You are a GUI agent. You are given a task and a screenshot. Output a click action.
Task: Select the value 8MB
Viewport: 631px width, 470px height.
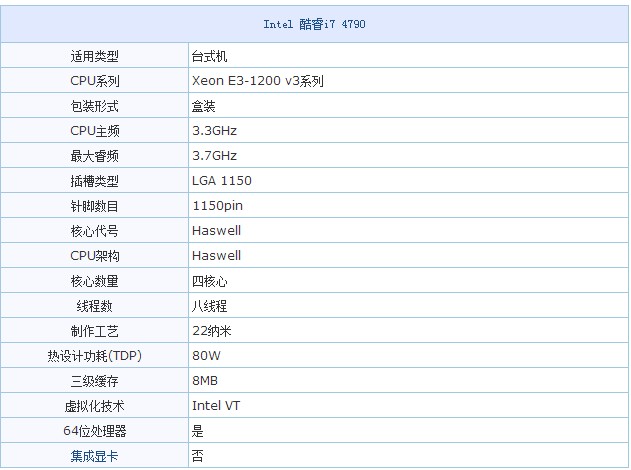[205, 381]
